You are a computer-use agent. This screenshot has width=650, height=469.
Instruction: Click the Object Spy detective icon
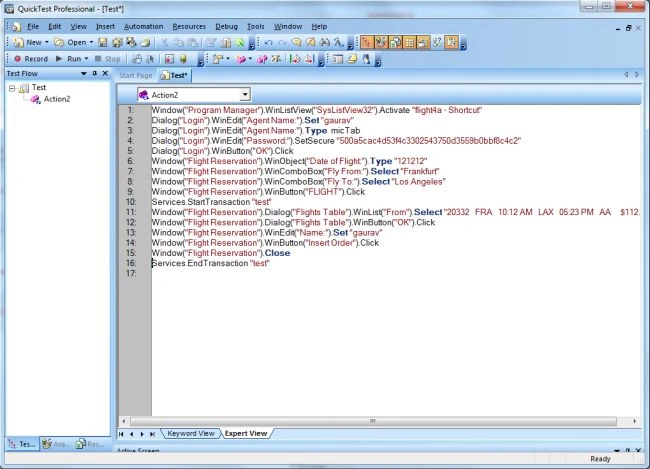367,59
